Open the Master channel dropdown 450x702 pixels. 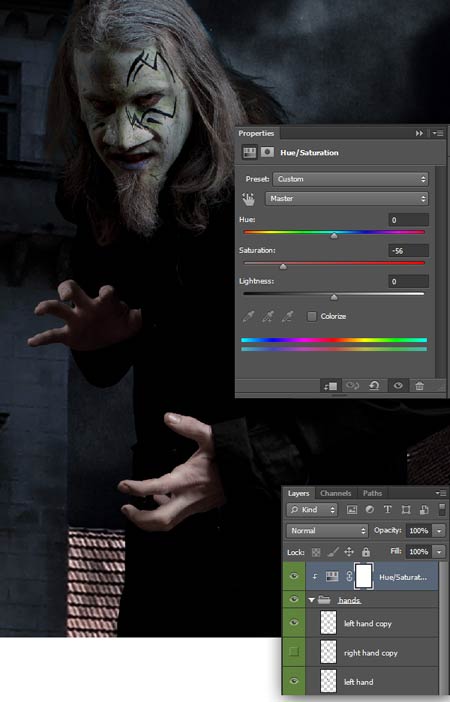(347, 198)
